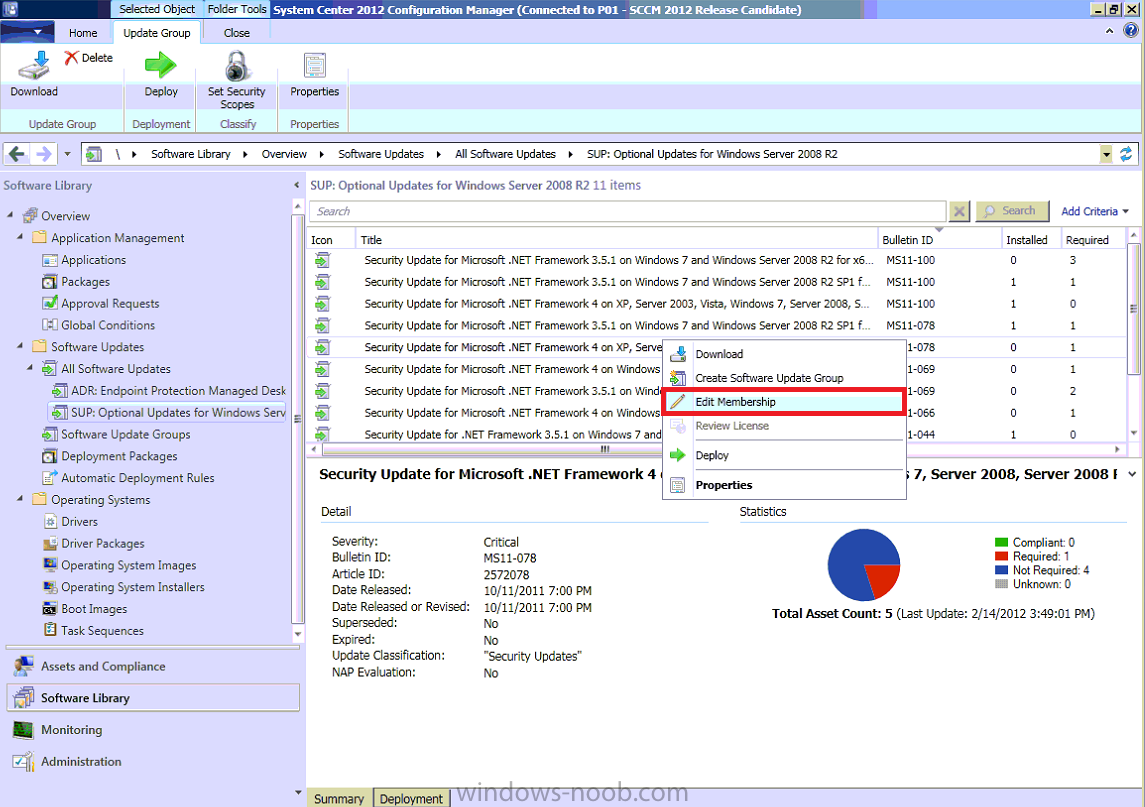Click the Boot Images icon
The image size is (1145, 807).
pyautogui.click(x=50, y=609)
